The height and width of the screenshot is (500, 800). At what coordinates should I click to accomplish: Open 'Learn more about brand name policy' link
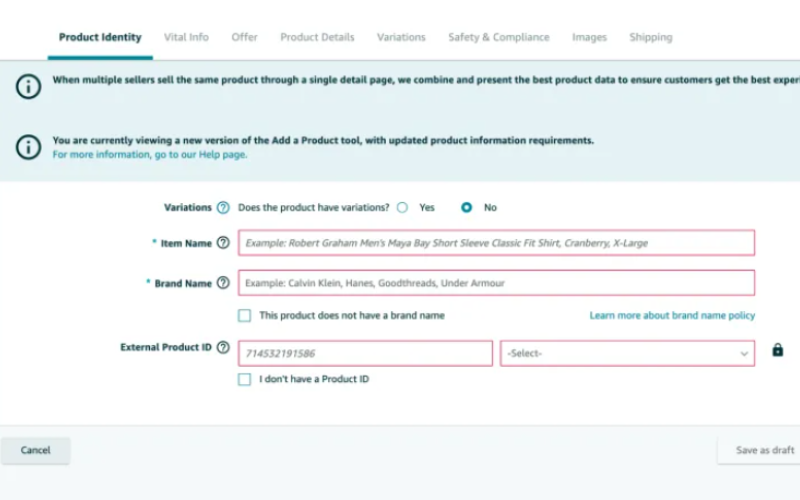672,315
